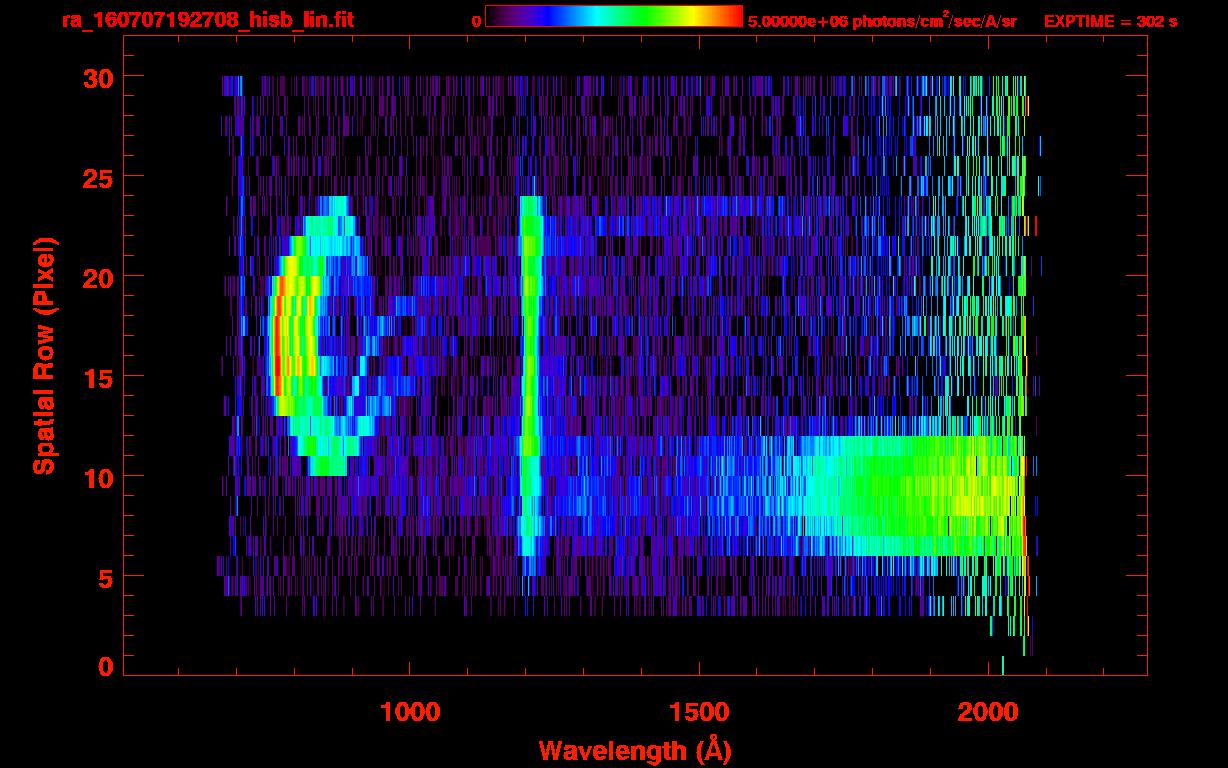
Task: Click y-axis tick label 0
Action: 106,667
